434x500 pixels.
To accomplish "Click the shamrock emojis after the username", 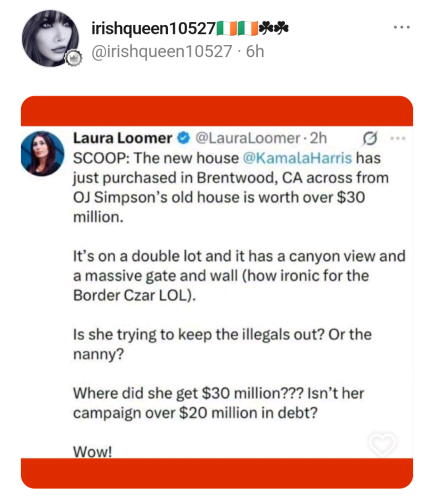I will coord(273,28).
